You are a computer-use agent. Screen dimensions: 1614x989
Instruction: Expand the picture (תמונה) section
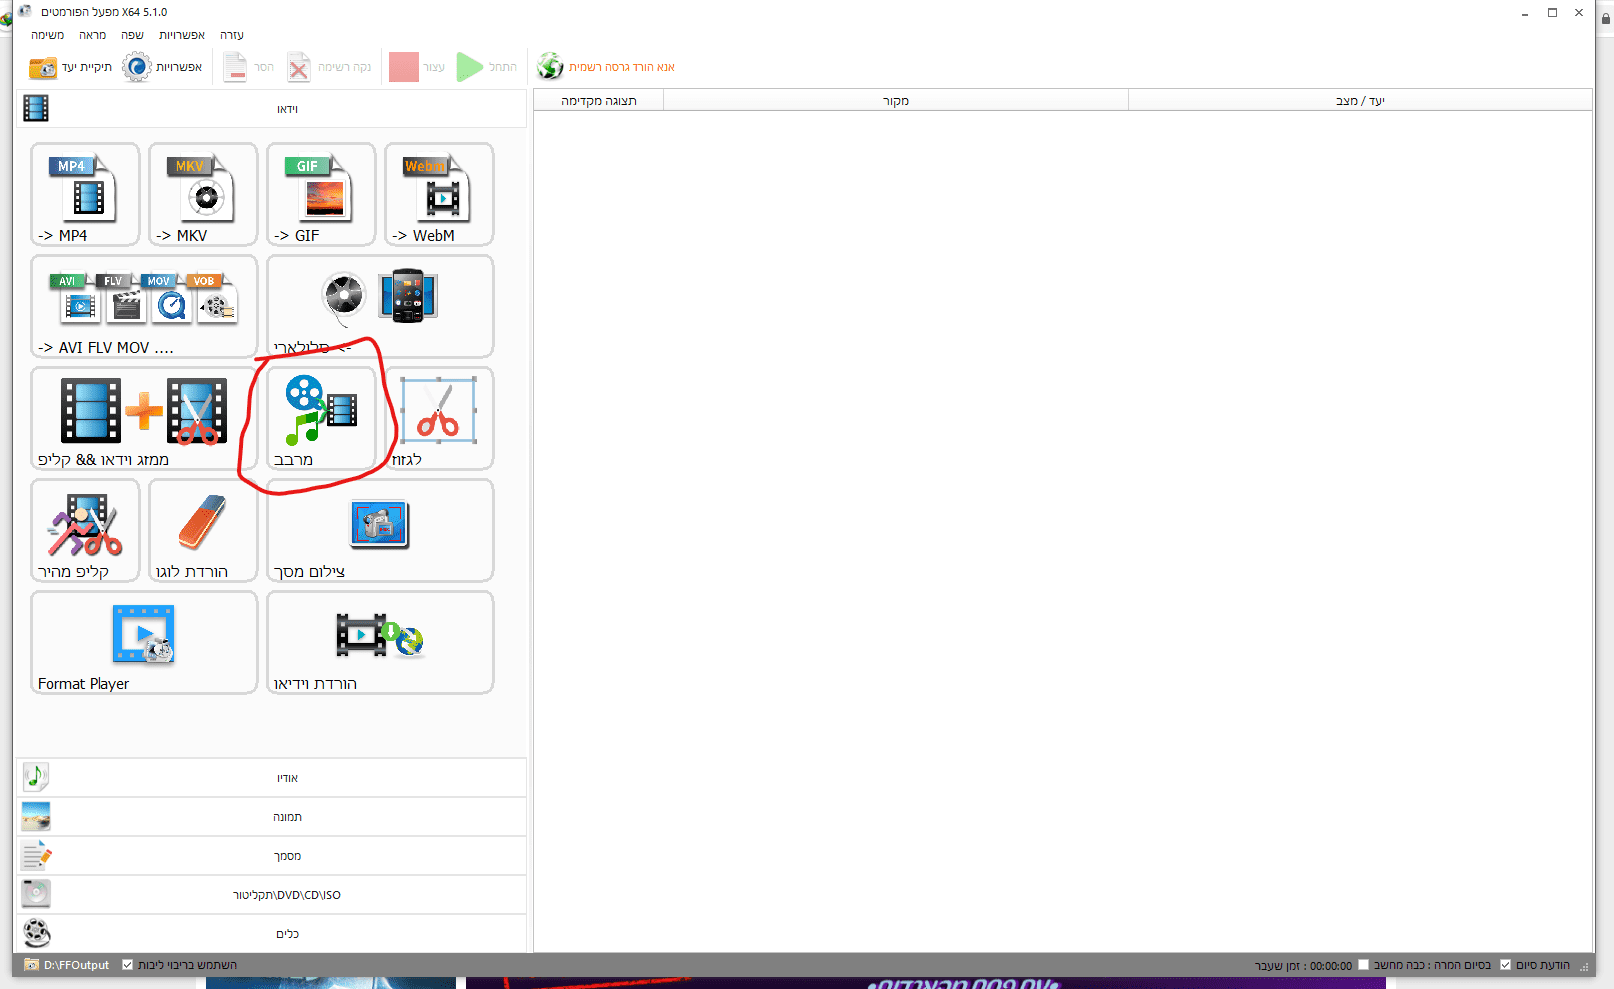click(x=272, y=817)
